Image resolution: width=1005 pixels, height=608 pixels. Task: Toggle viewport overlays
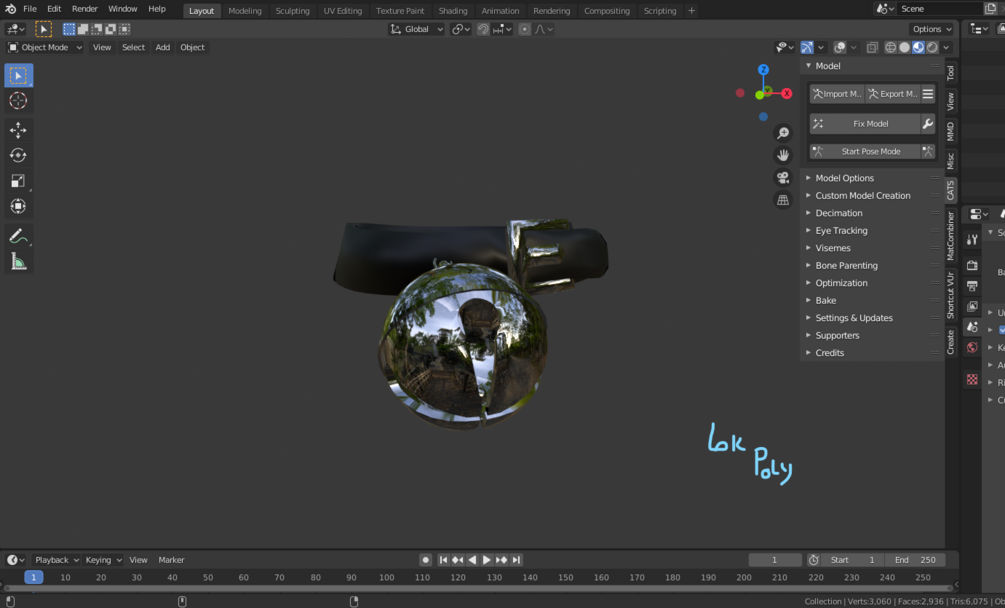click(x=839, y=47)
